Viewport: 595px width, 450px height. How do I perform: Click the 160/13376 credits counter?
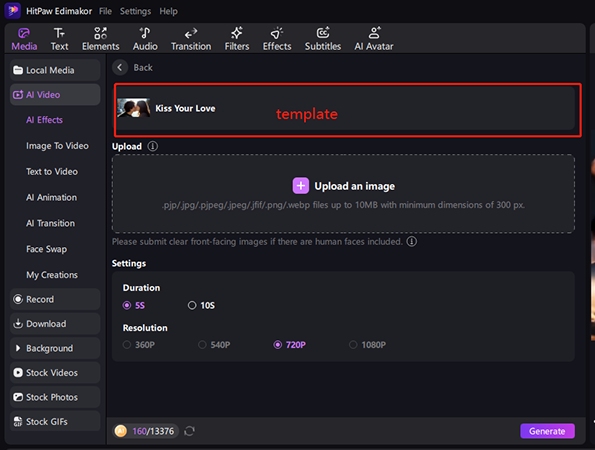click(153, 431)
